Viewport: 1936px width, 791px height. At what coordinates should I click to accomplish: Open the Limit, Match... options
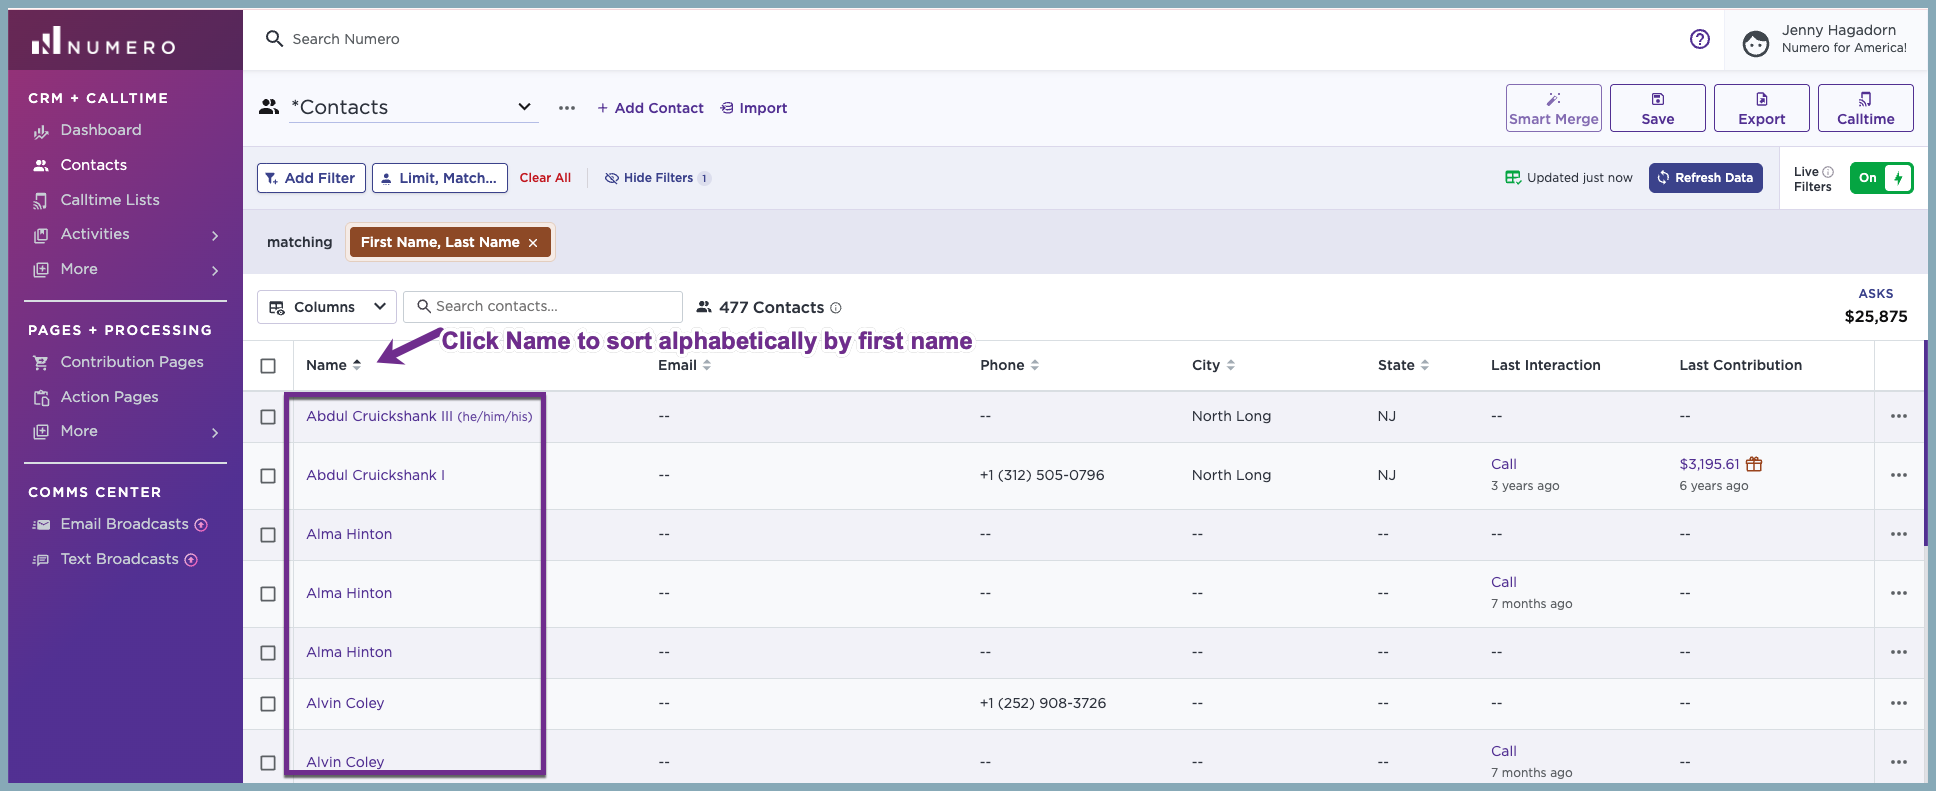440,178
